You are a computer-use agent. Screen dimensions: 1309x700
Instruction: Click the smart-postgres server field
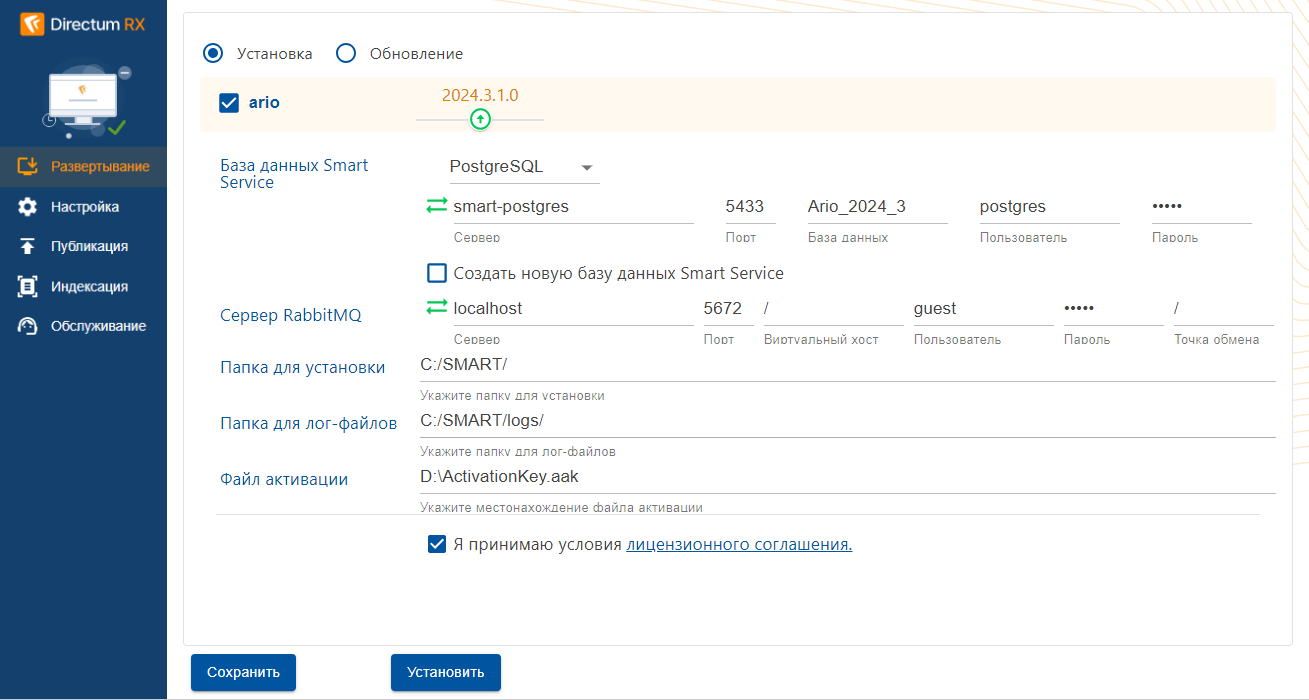click(573, 207)
